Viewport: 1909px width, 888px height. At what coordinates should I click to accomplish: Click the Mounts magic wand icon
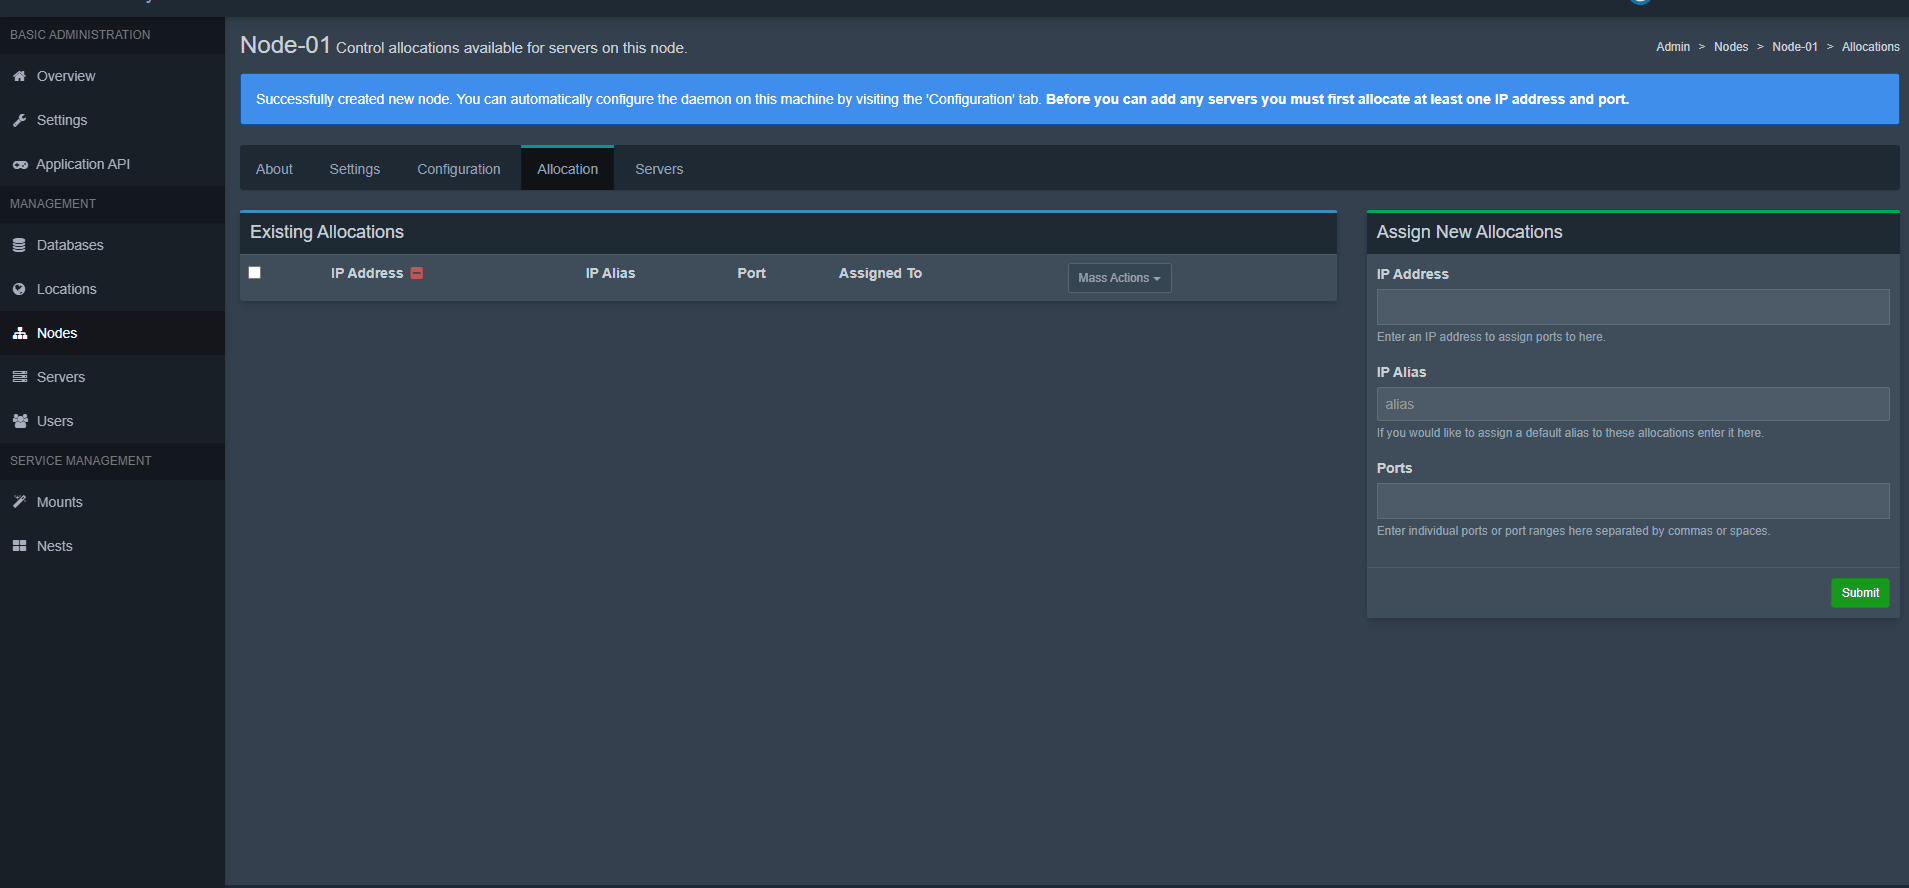tap(19, 502)
